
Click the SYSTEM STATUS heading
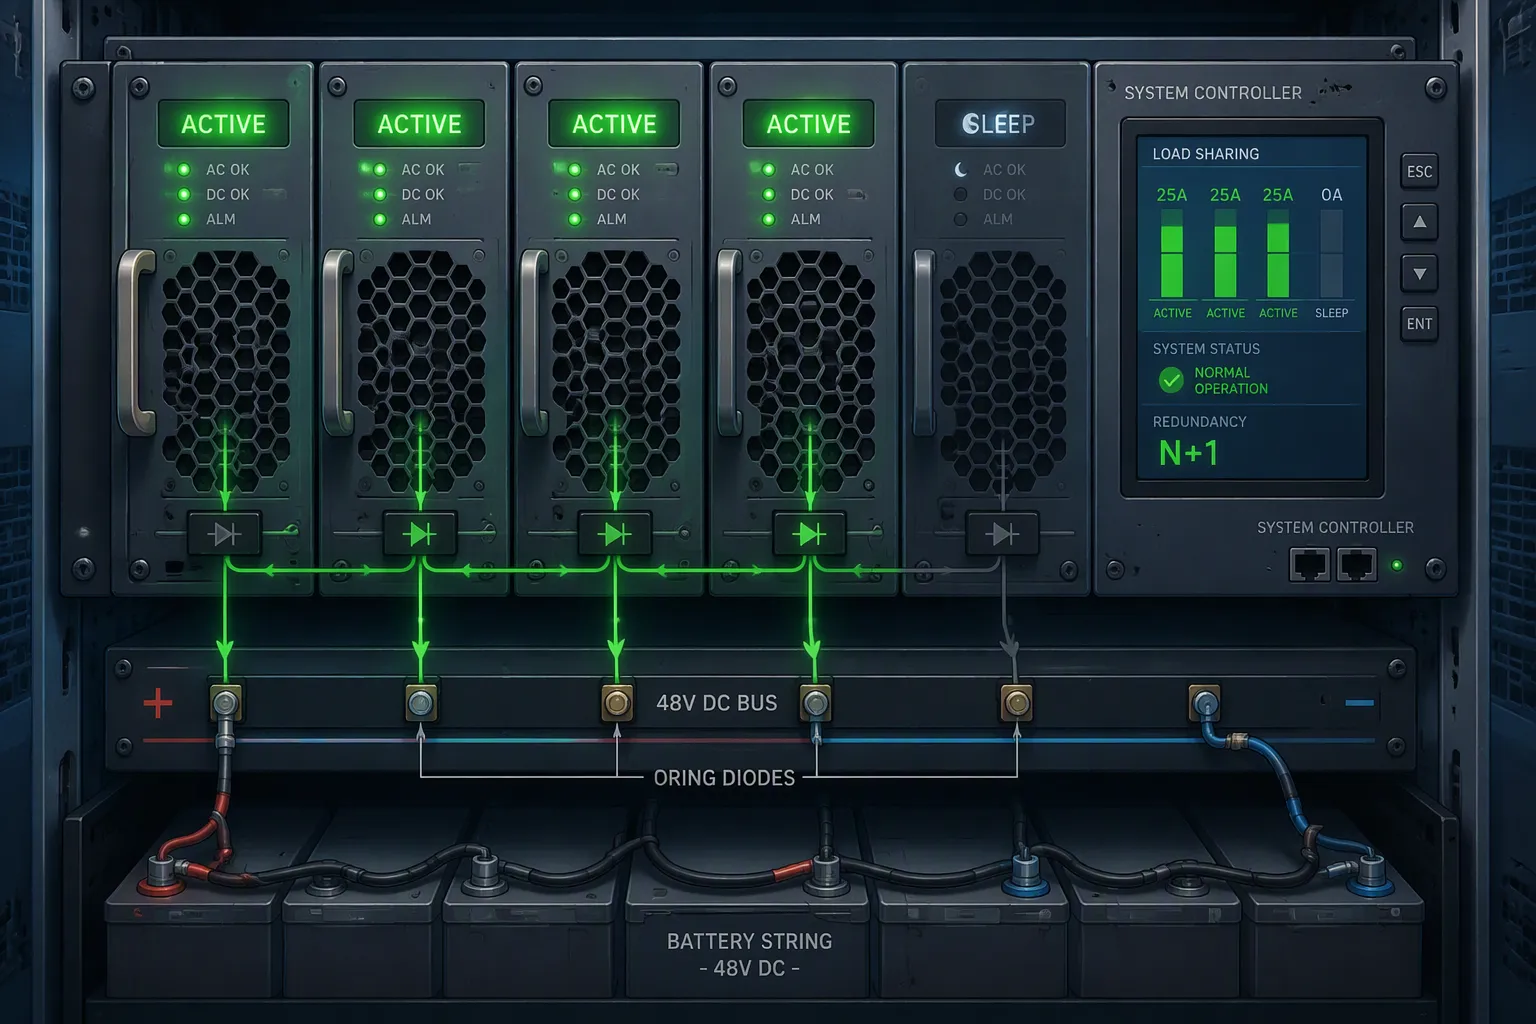point(1206,349)
